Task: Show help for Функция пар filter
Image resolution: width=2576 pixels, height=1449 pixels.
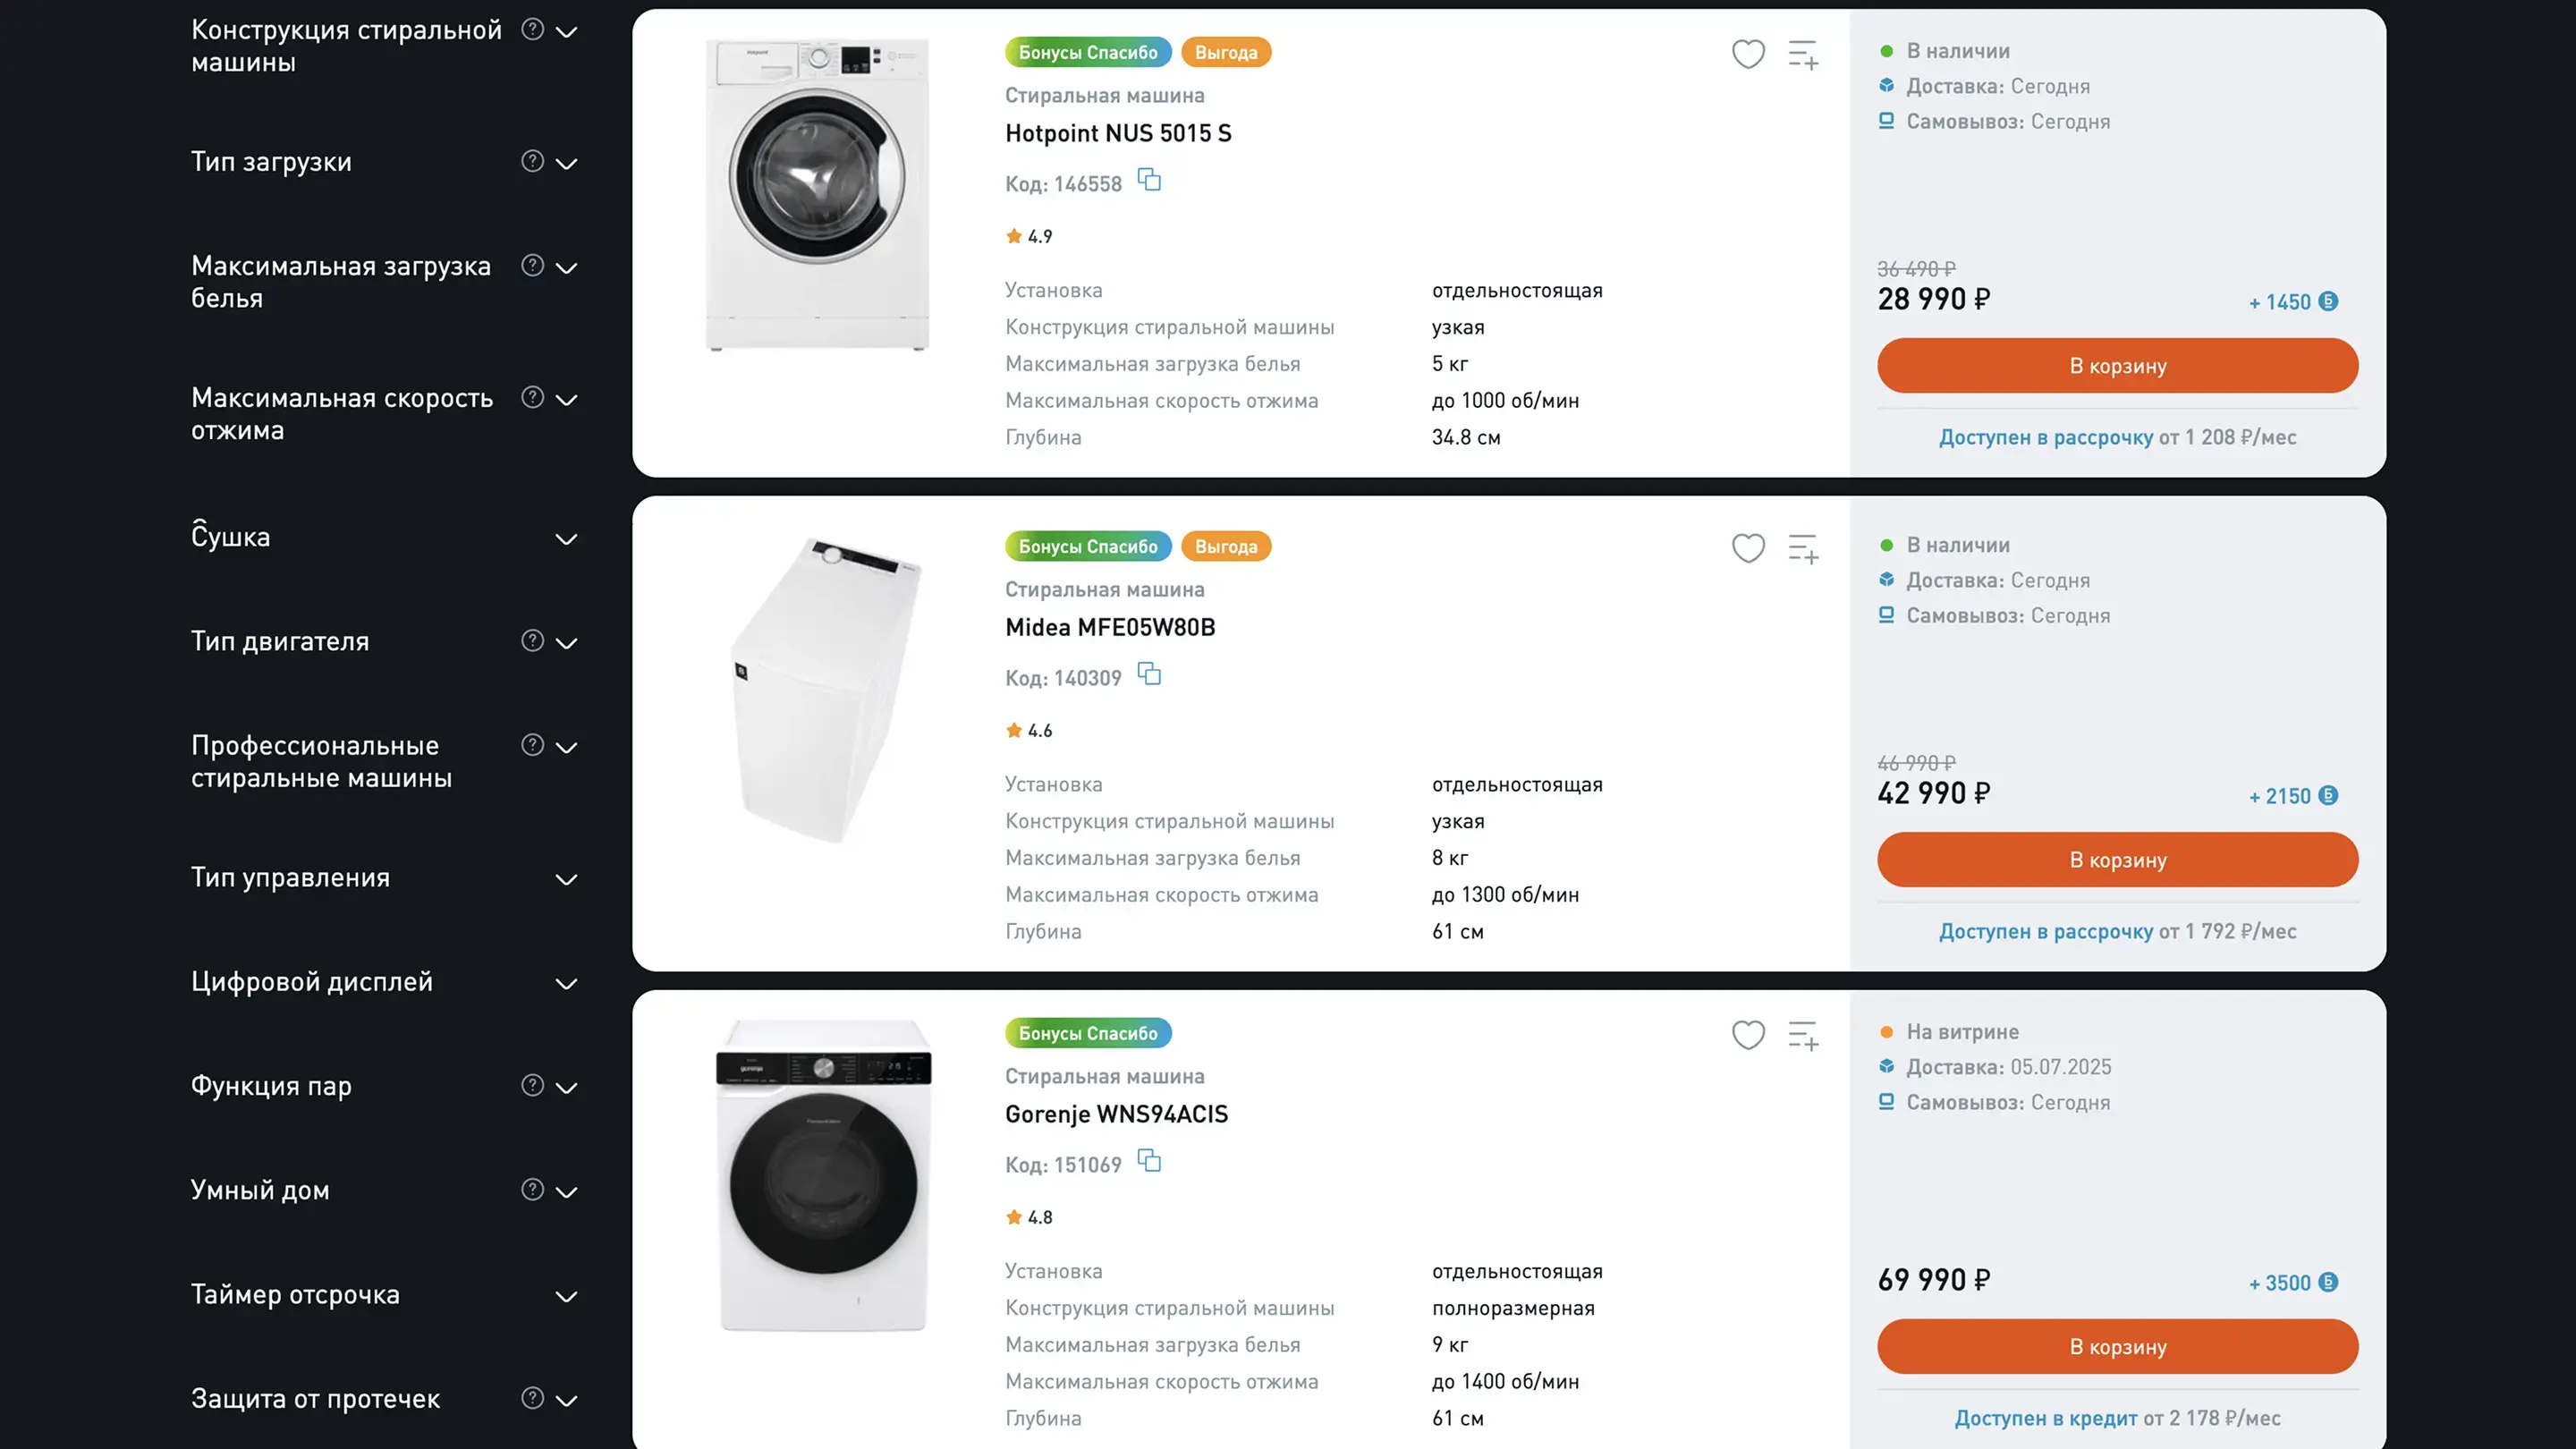Action: point(533,1086)
